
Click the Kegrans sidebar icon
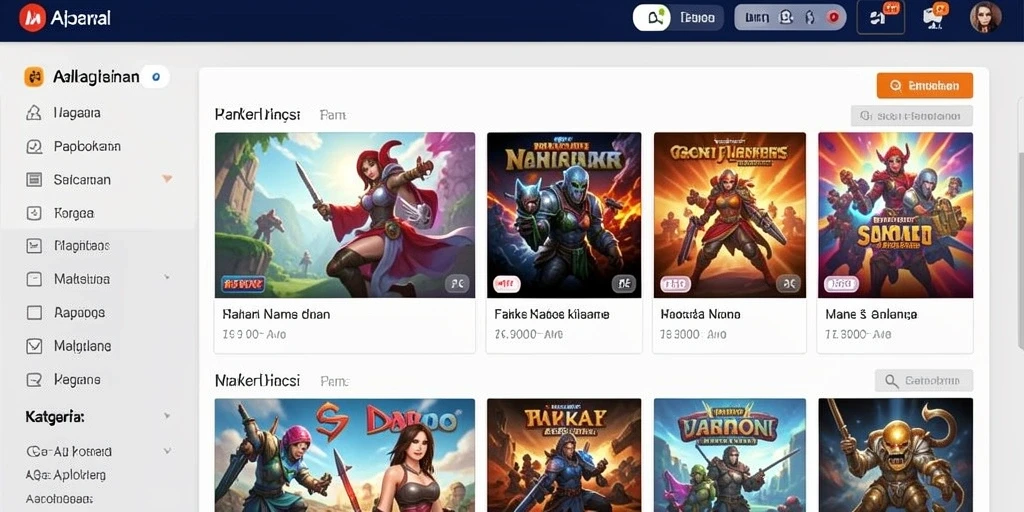point(34,379)
